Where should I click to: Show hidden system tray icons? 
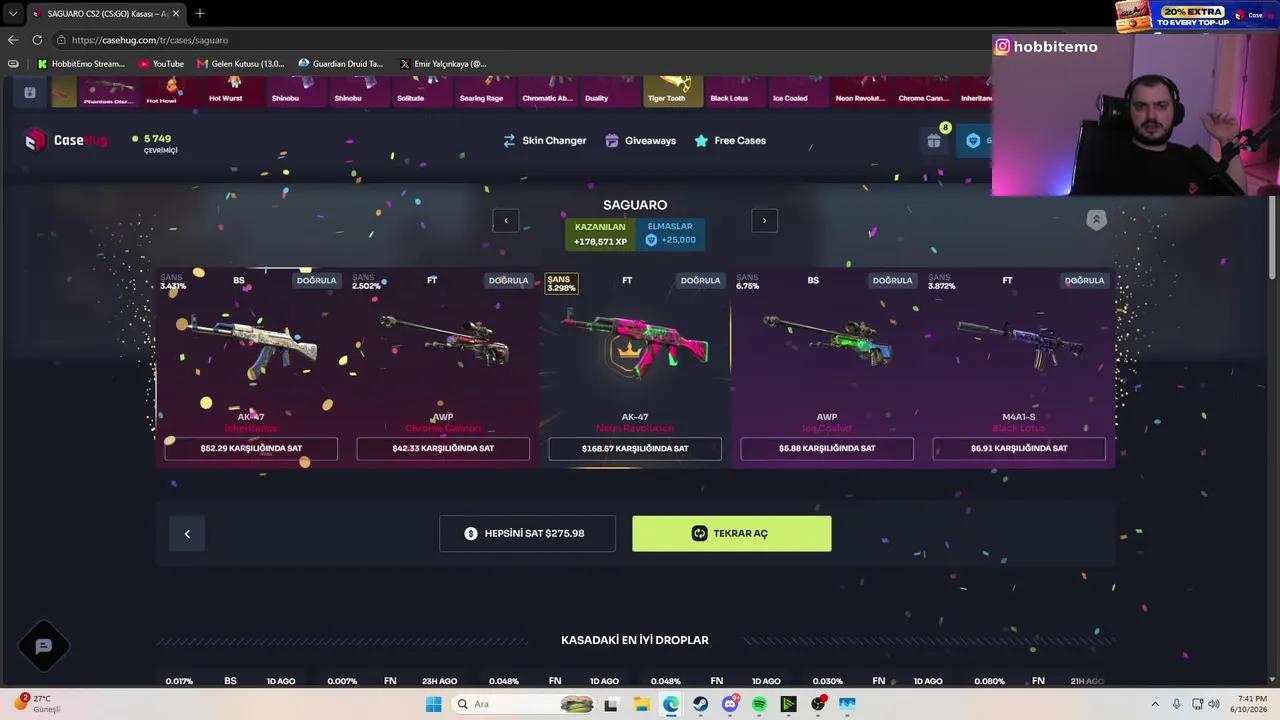1155,704
